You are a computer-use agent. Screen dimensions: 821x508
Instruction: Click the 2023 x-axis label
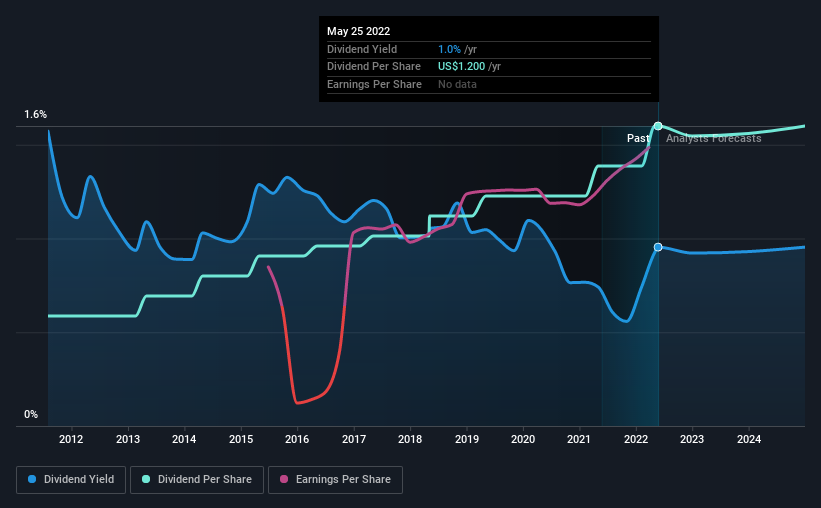pyautogui.click(x=692, y=439)
